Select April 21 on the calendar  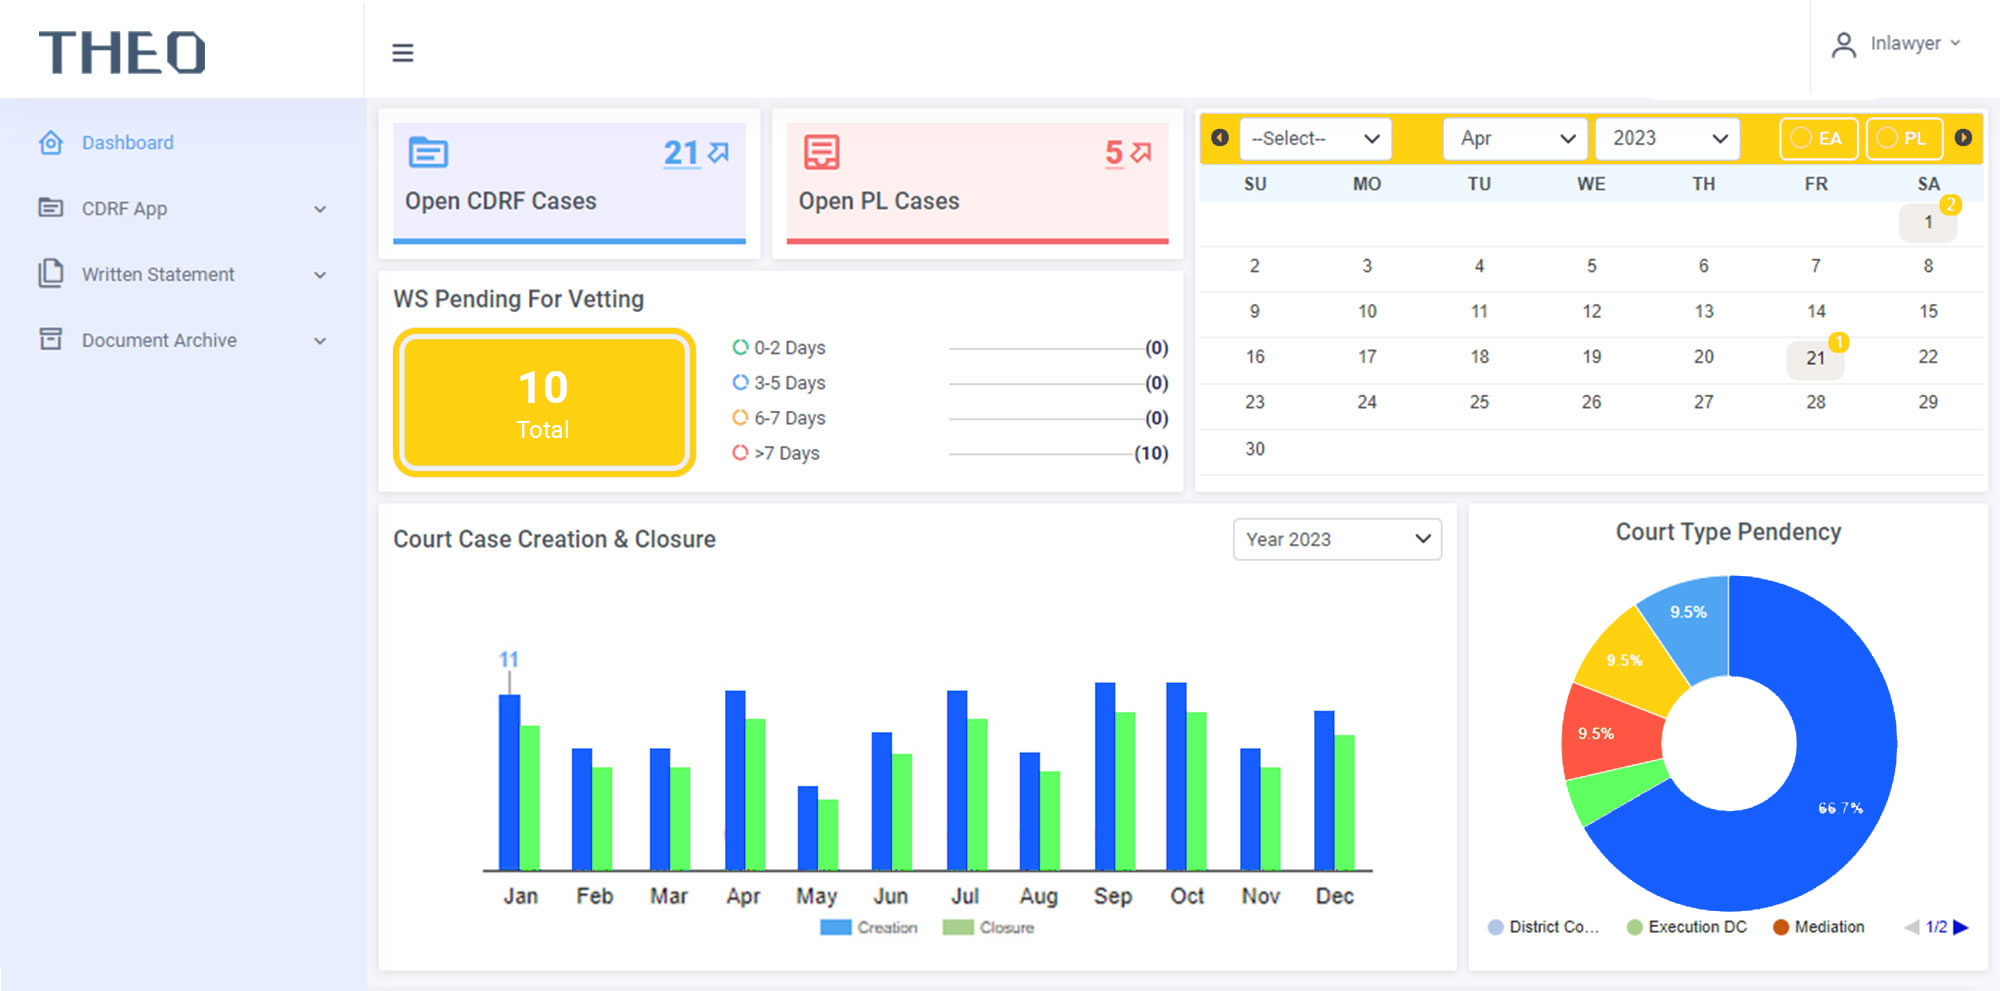point(1815,358)
